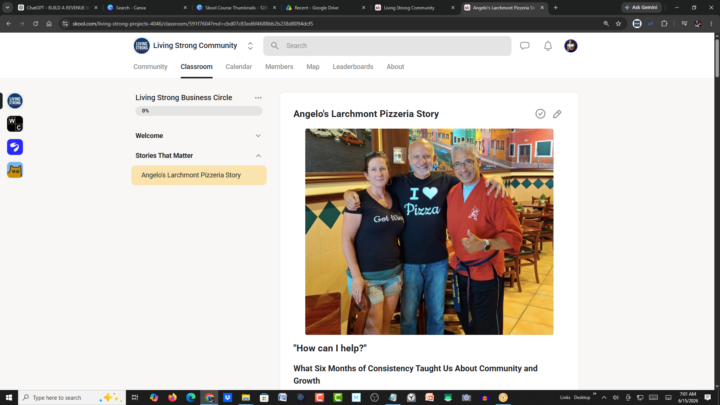
Task: Switch to the Leaderboards tab
Action: pyautogui.click(x=353, y=67)
